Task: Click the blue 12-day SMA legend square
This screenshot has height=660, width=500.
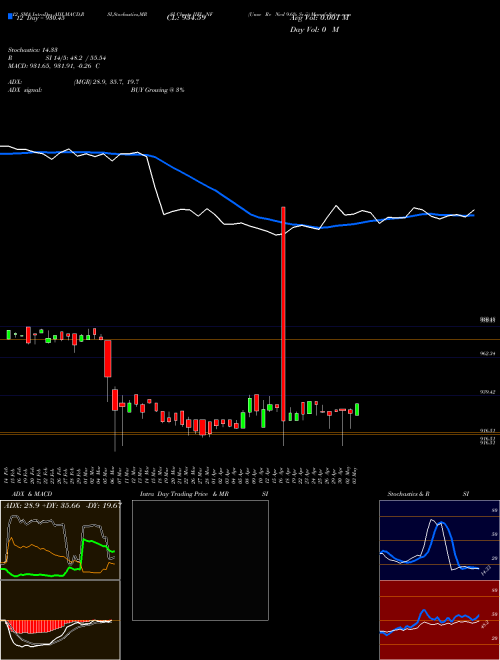Action: tap(11, 16)
